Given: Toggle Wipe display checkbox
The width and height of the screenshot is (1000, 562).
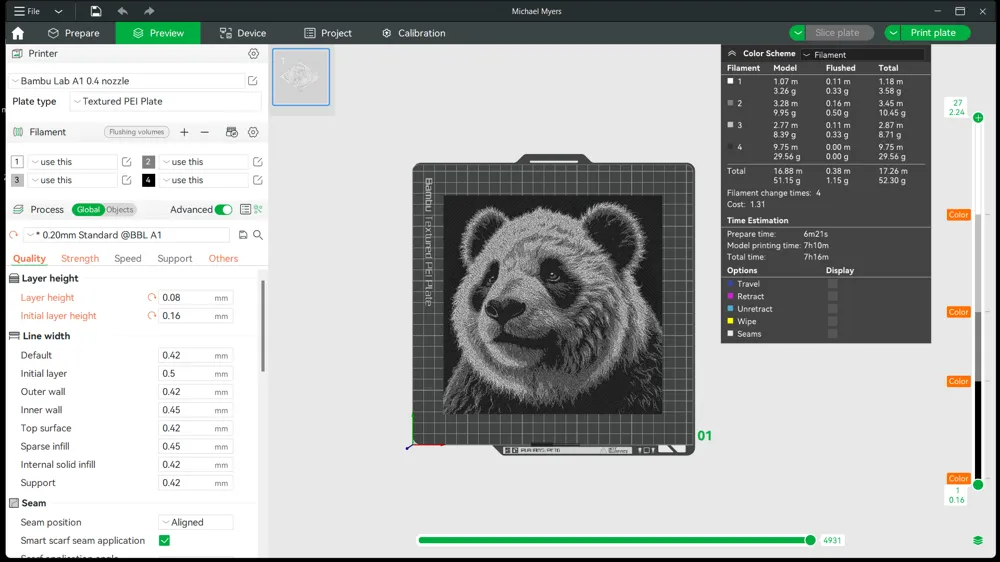Looking at the screenshot, I should [x=832, y=321].
